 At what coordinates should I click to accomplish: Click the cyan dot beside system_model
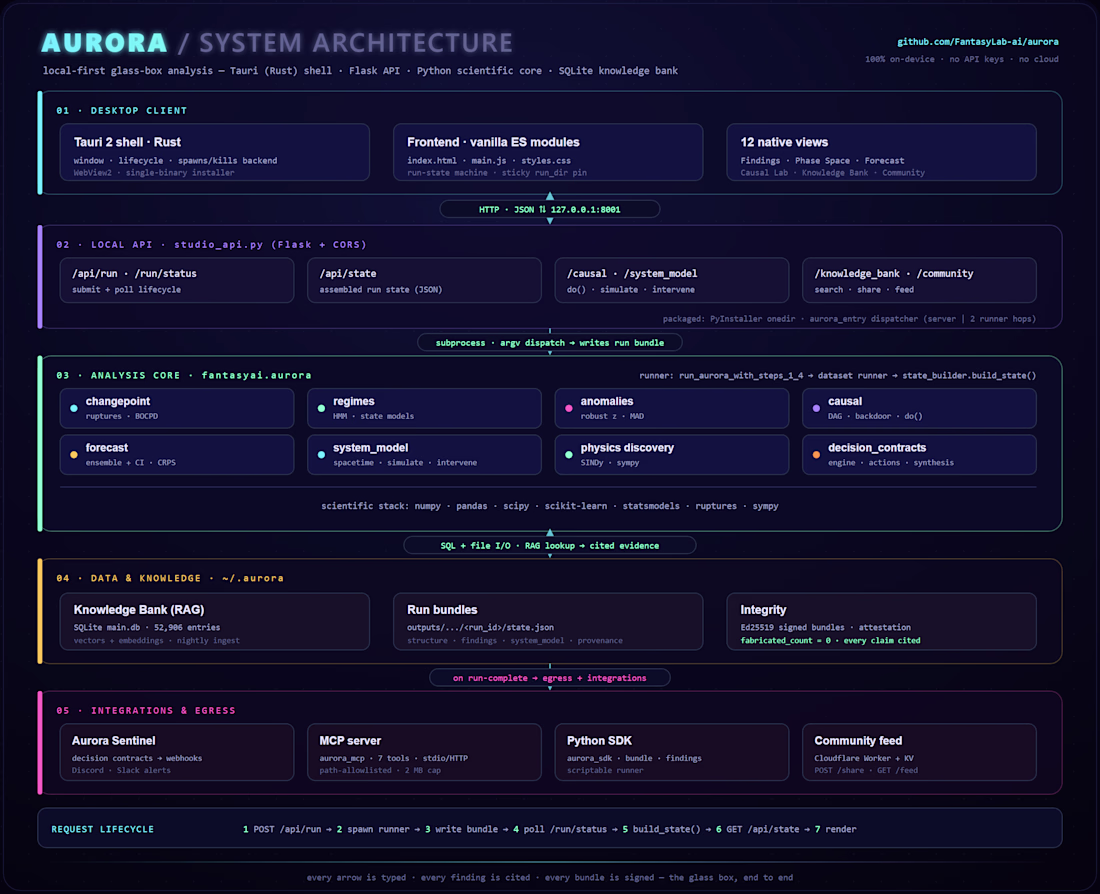click(321, 455)
